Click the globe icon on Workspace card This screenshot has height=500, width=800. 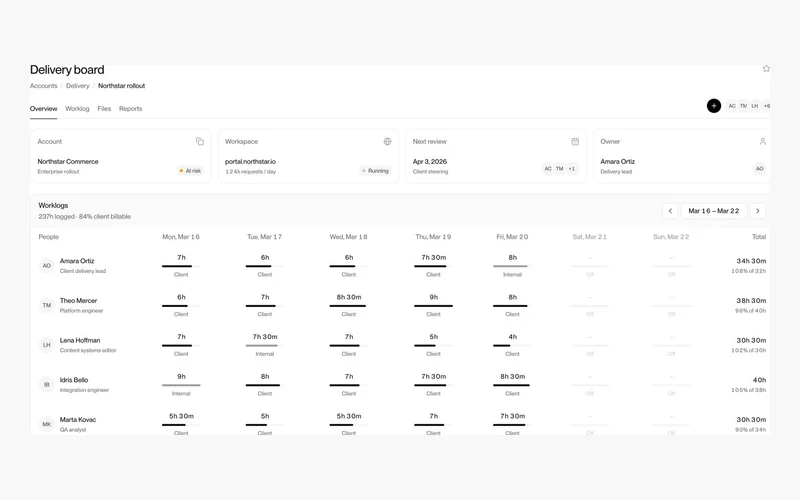[x=387, y=141]
